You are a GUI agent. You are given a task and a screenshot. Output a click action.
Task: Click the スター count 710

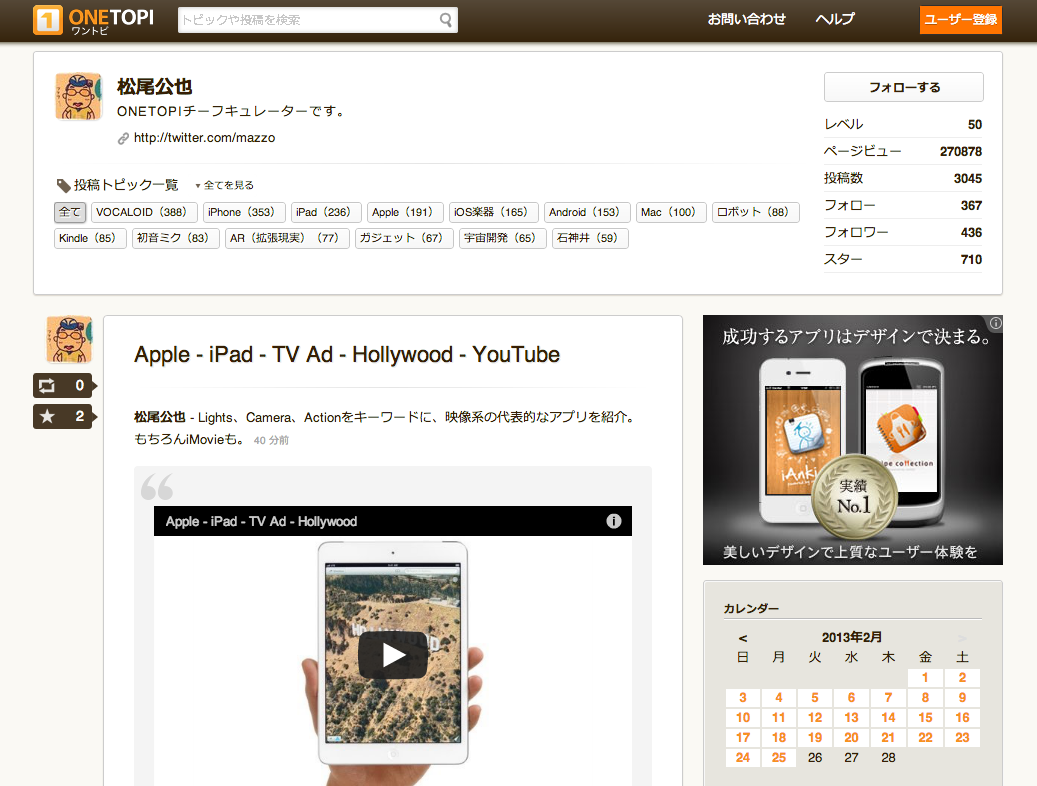pyautogui.click(x=971, y=260)
